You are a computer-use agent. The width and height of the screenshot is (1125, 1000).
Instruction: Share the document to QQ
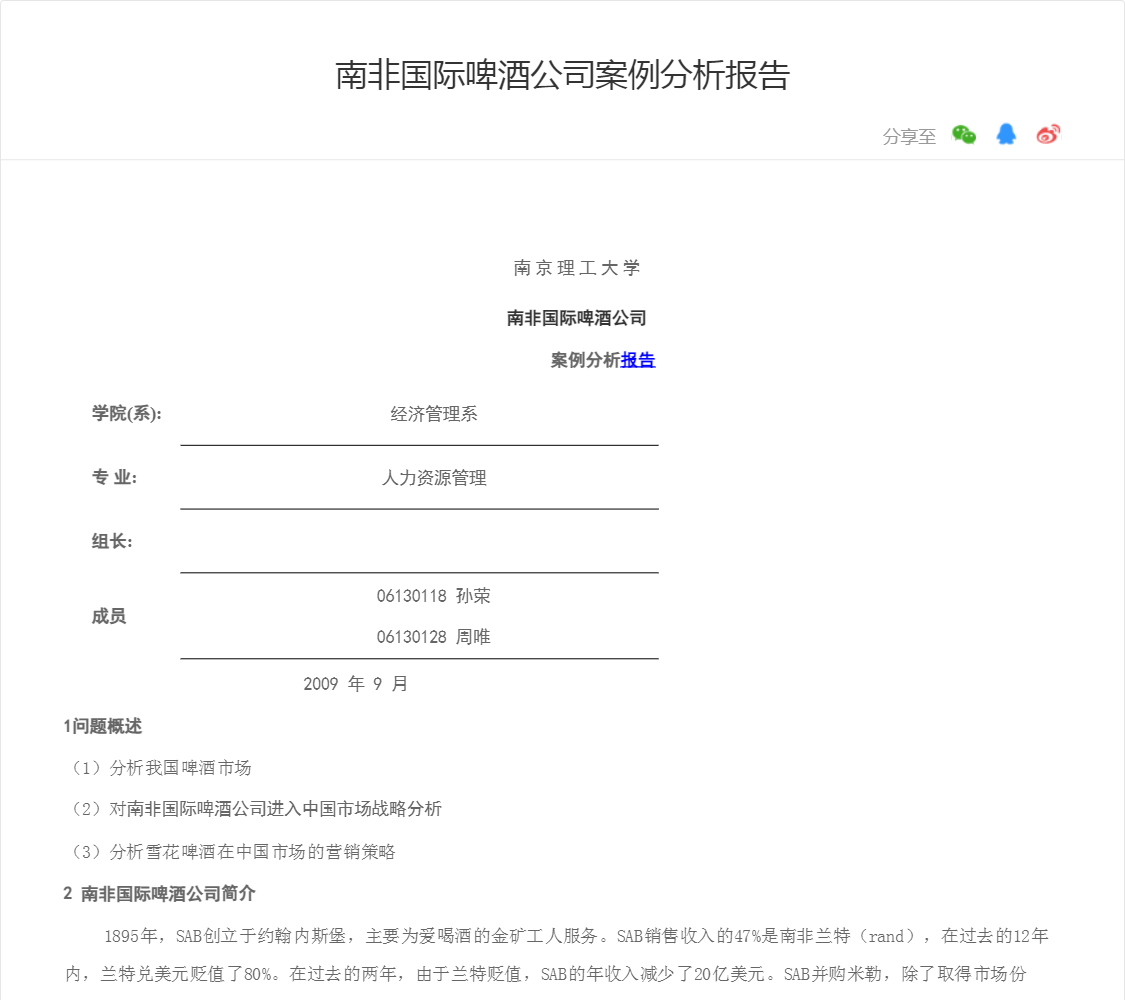(x=1006, y=134)
